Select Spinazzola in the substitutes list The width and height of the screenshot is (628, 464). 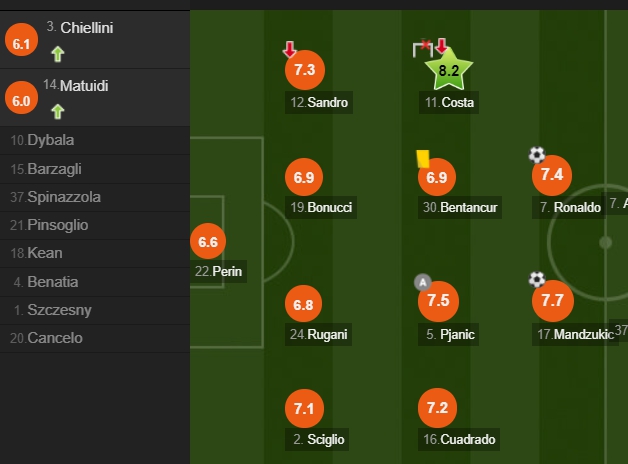(95, 197)
